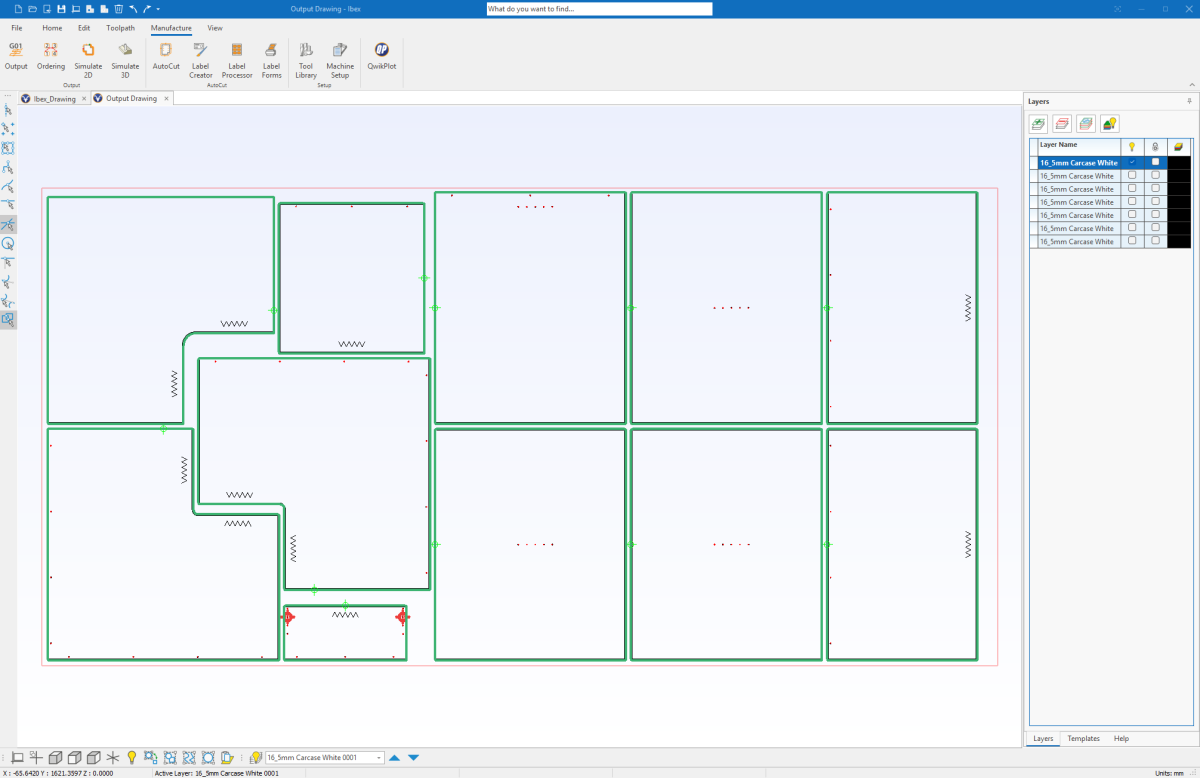This screenshot has width=1200, height=778.
Task: Expand the quick access toolbar customize arrow
Action: [x=158, y=8]
